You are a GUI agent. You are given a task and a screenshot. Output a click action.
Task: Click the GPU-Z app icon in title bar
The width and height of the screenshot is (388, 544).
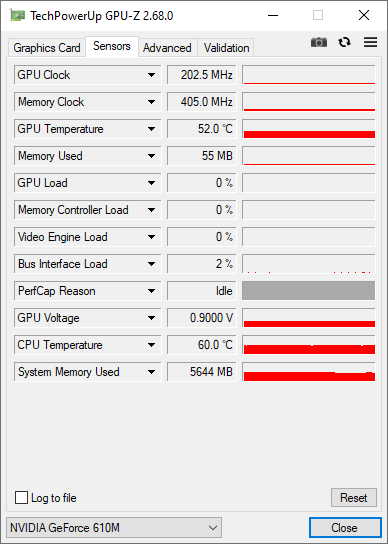(17, 16)
